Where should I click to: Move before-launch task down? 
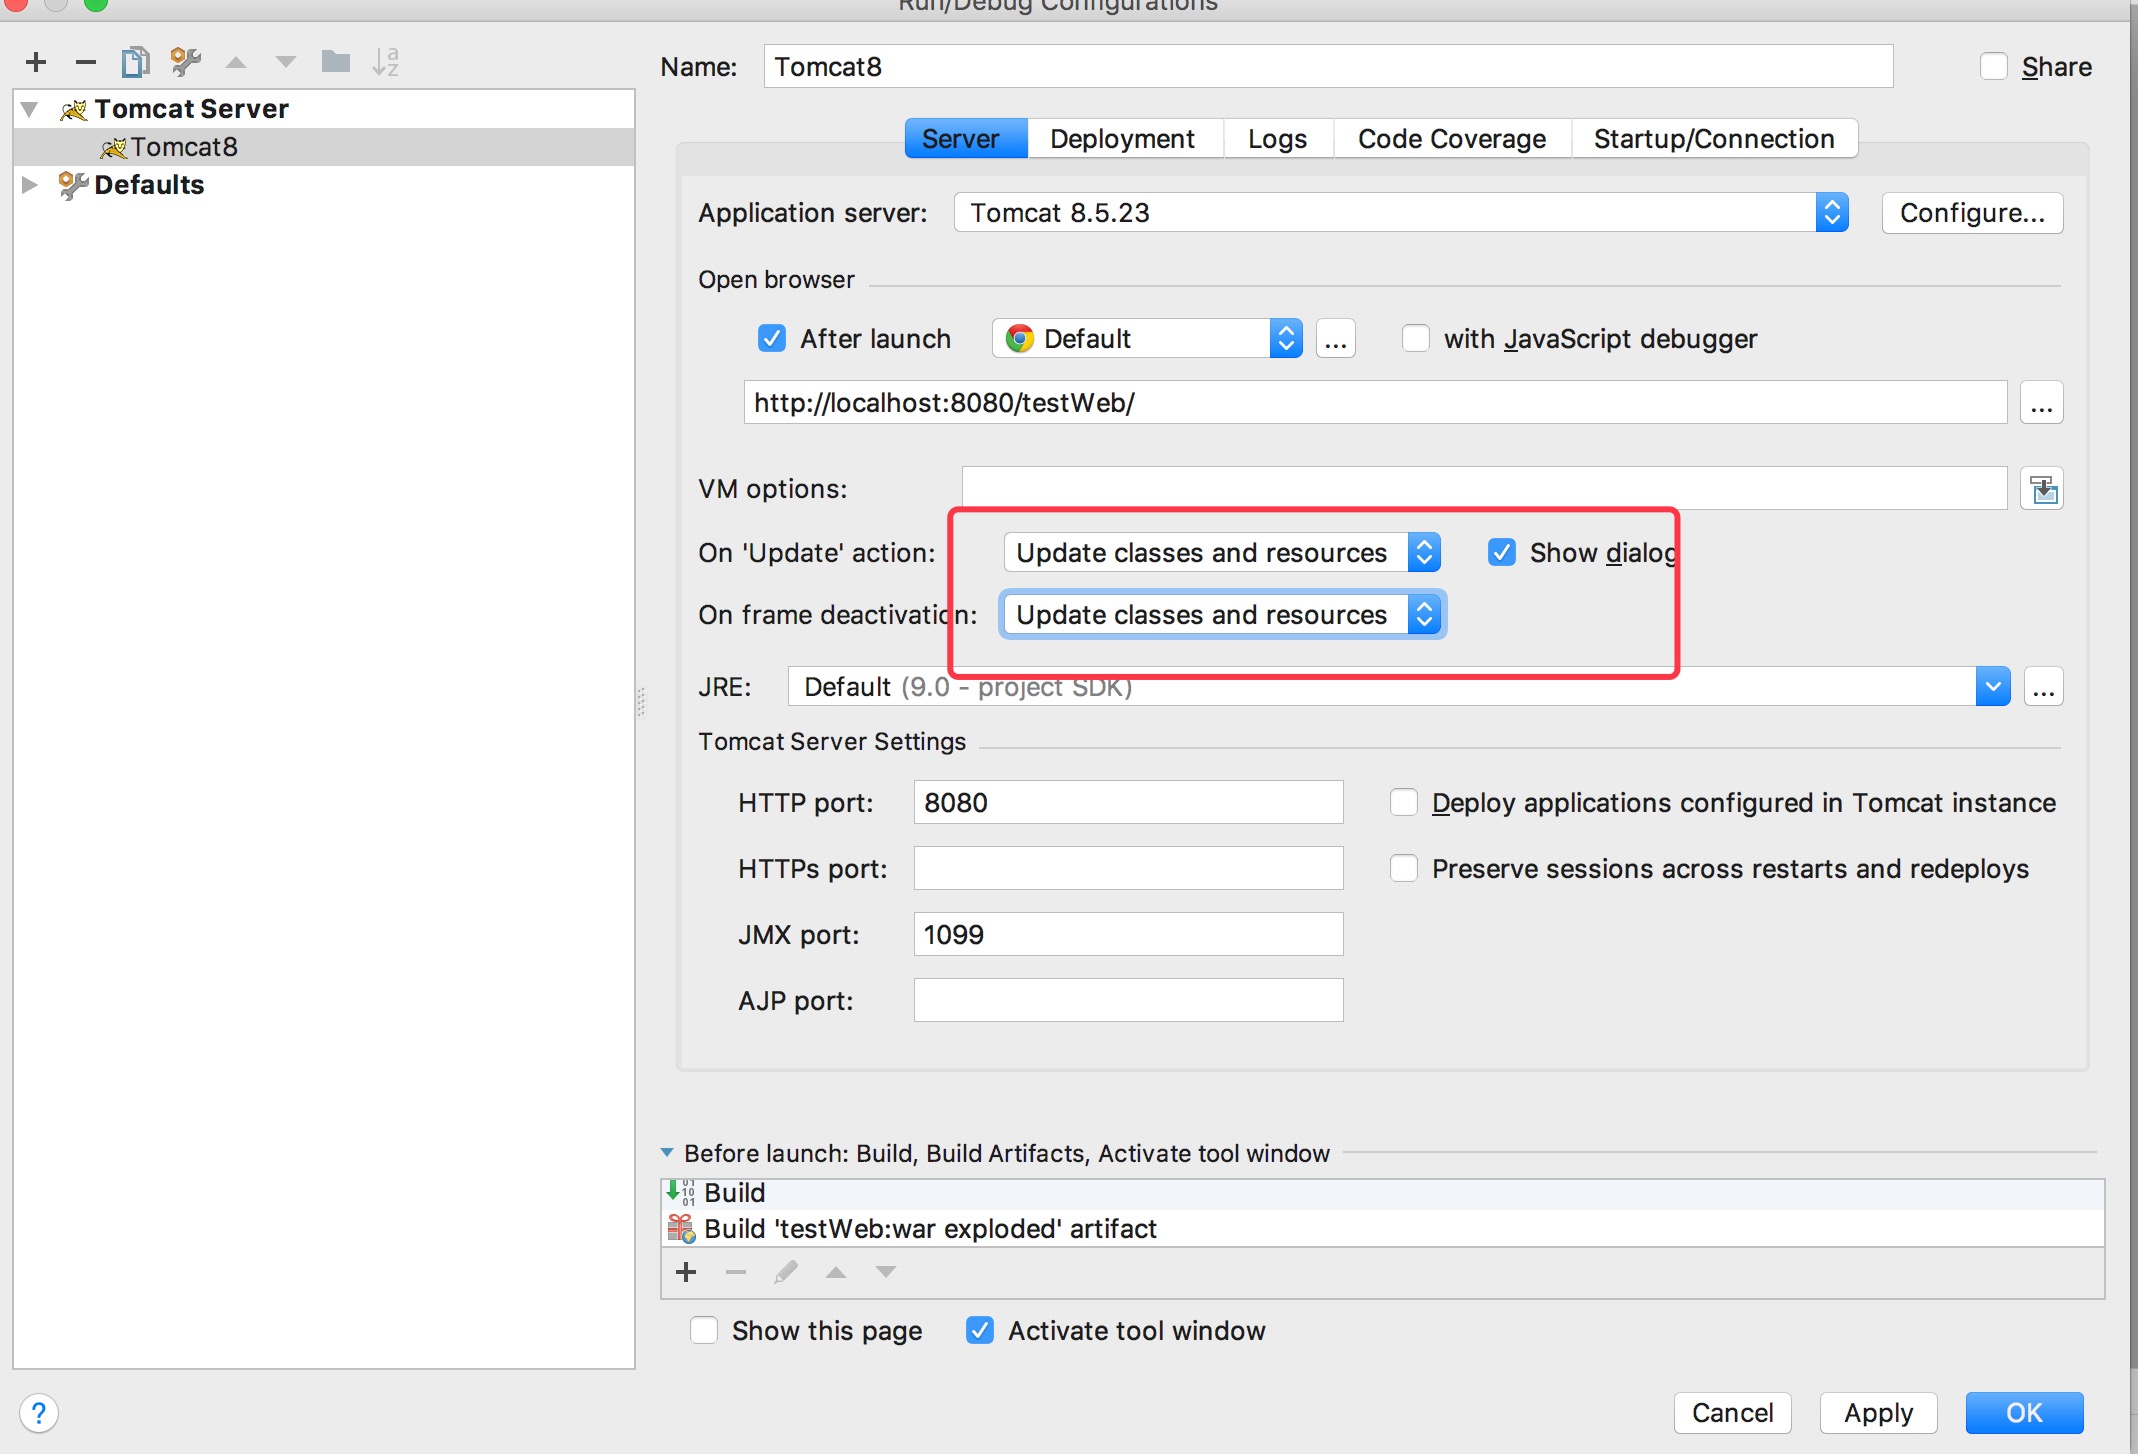(886, 1272)
